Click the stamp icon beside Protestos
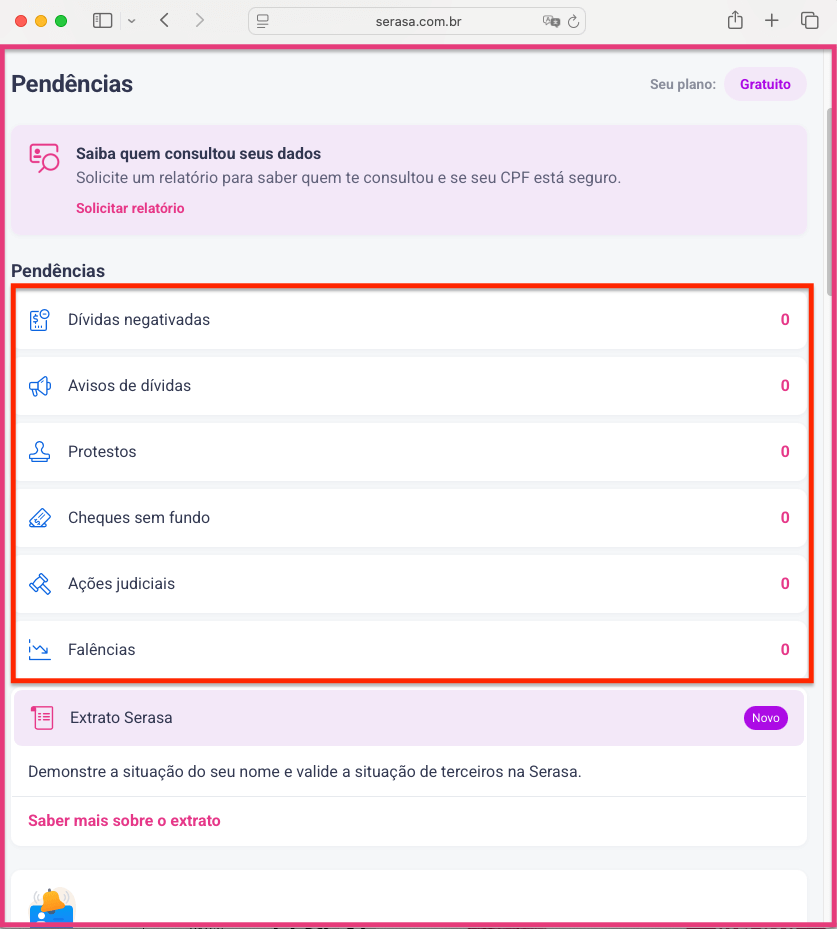 point(40,452)
